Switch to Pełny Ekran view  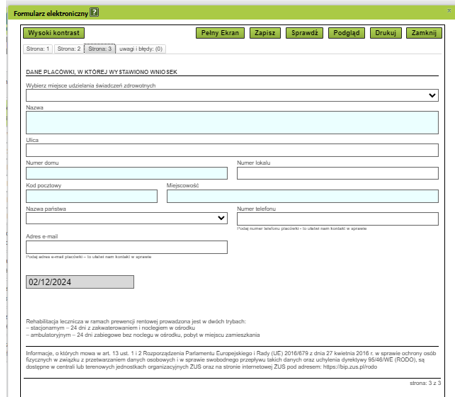point(220,33)
